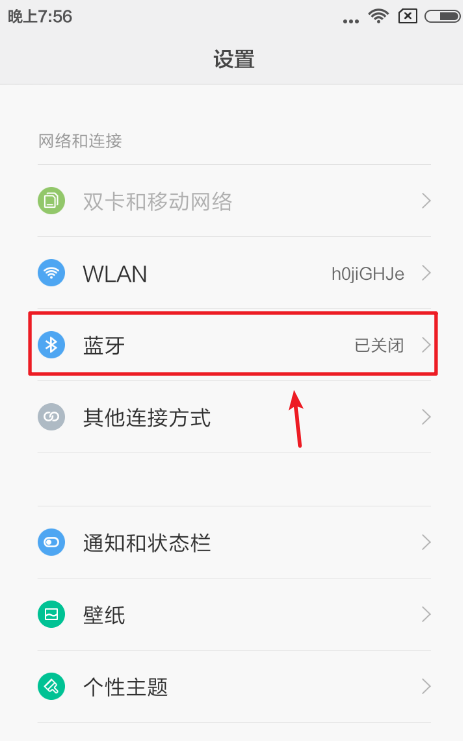Open the 双卡和移动网络 entry
The image size is (463, 741).
tap(234, 201)
